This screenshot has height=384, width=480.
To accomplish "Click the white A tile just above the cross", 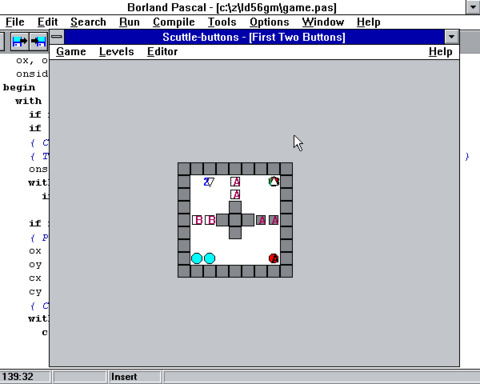I will [x=235, y=194].
